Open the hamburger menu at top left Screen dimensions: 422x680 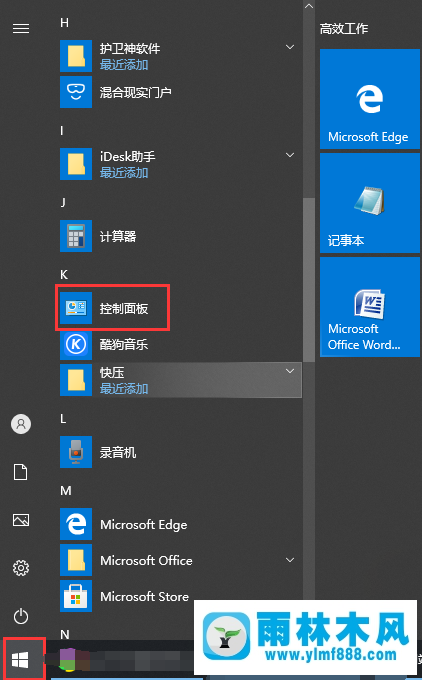(21, 29)
